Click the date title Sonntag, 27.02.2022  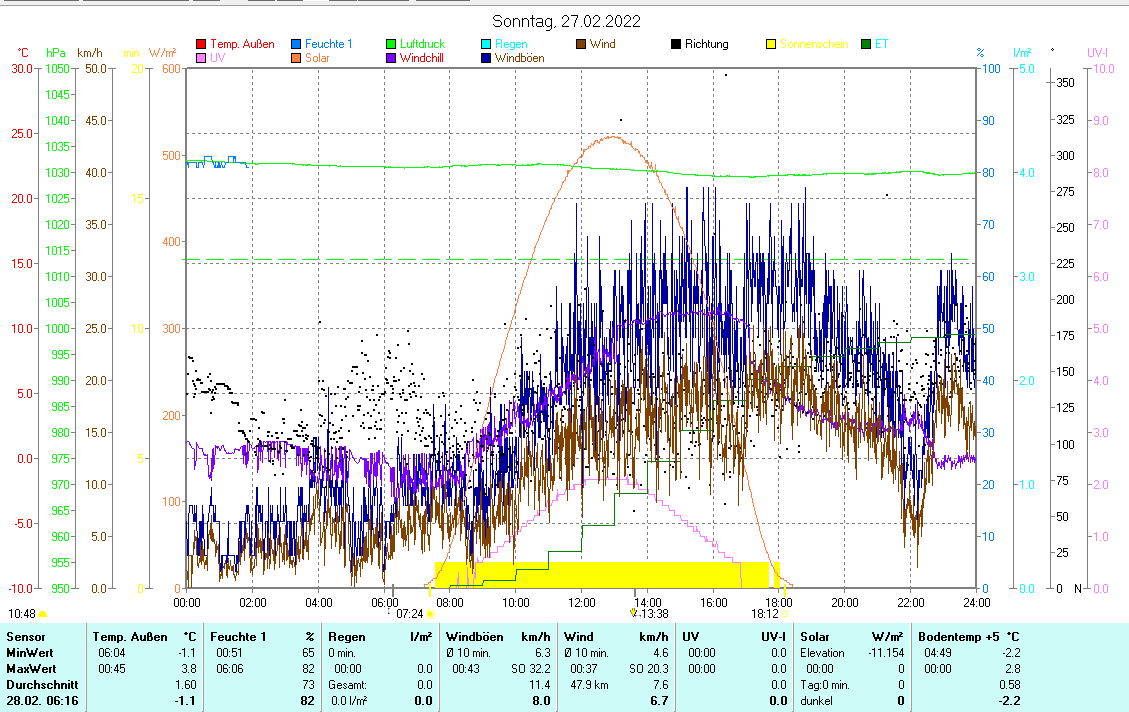pyautogui.click(x=566, y=21)
